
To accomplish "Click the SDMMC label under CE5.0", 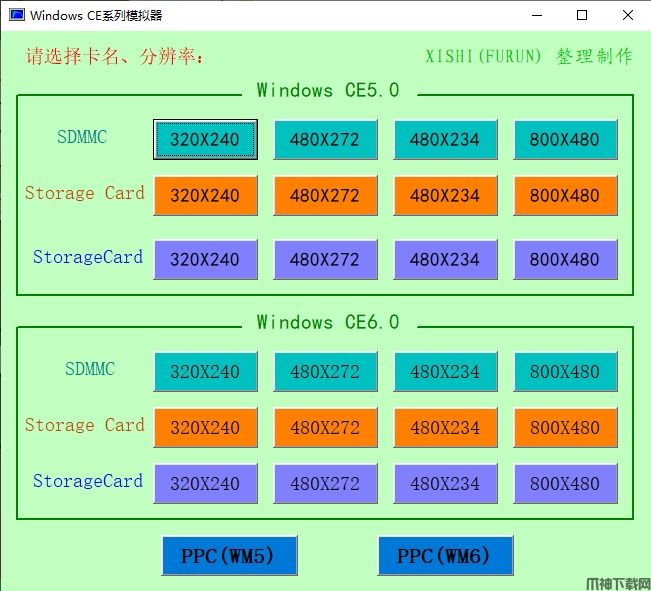I will click(x=82, y=137).
